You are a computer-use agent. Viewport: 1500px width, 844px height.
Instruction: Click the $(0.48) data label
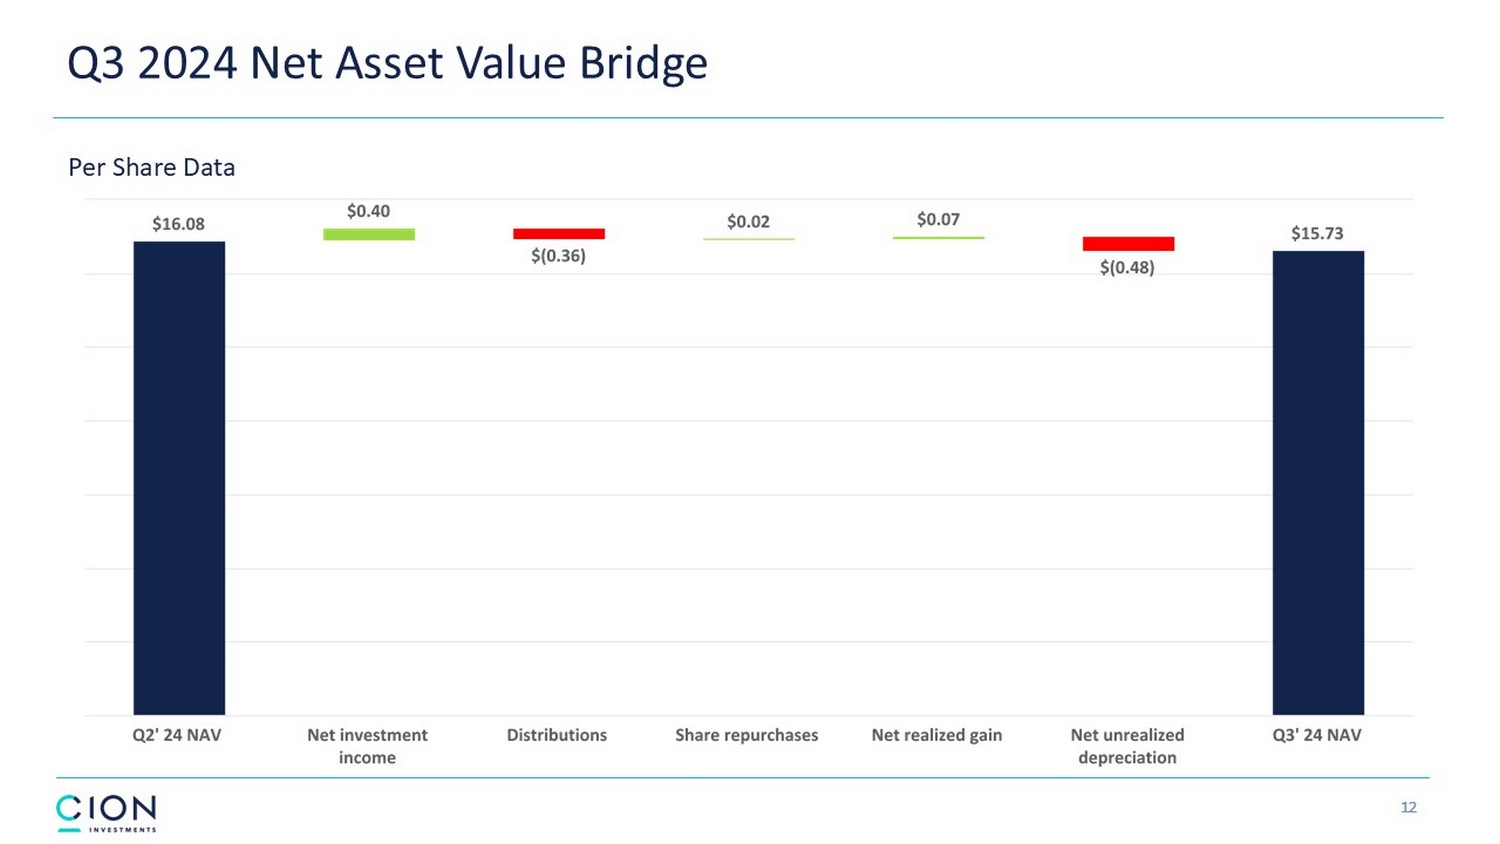[1127, 268]
